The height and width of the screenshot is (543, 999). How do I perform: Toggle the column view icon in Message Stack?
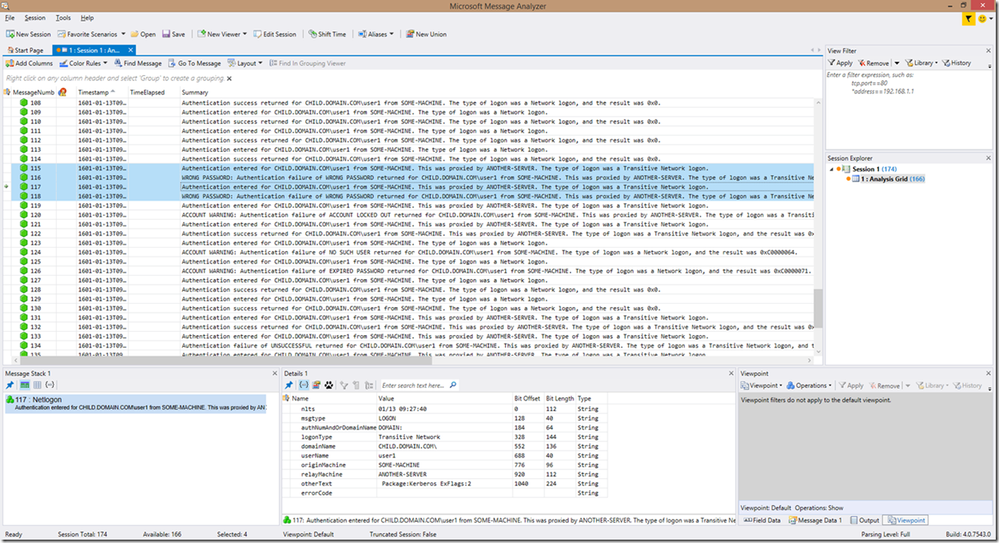38,385
